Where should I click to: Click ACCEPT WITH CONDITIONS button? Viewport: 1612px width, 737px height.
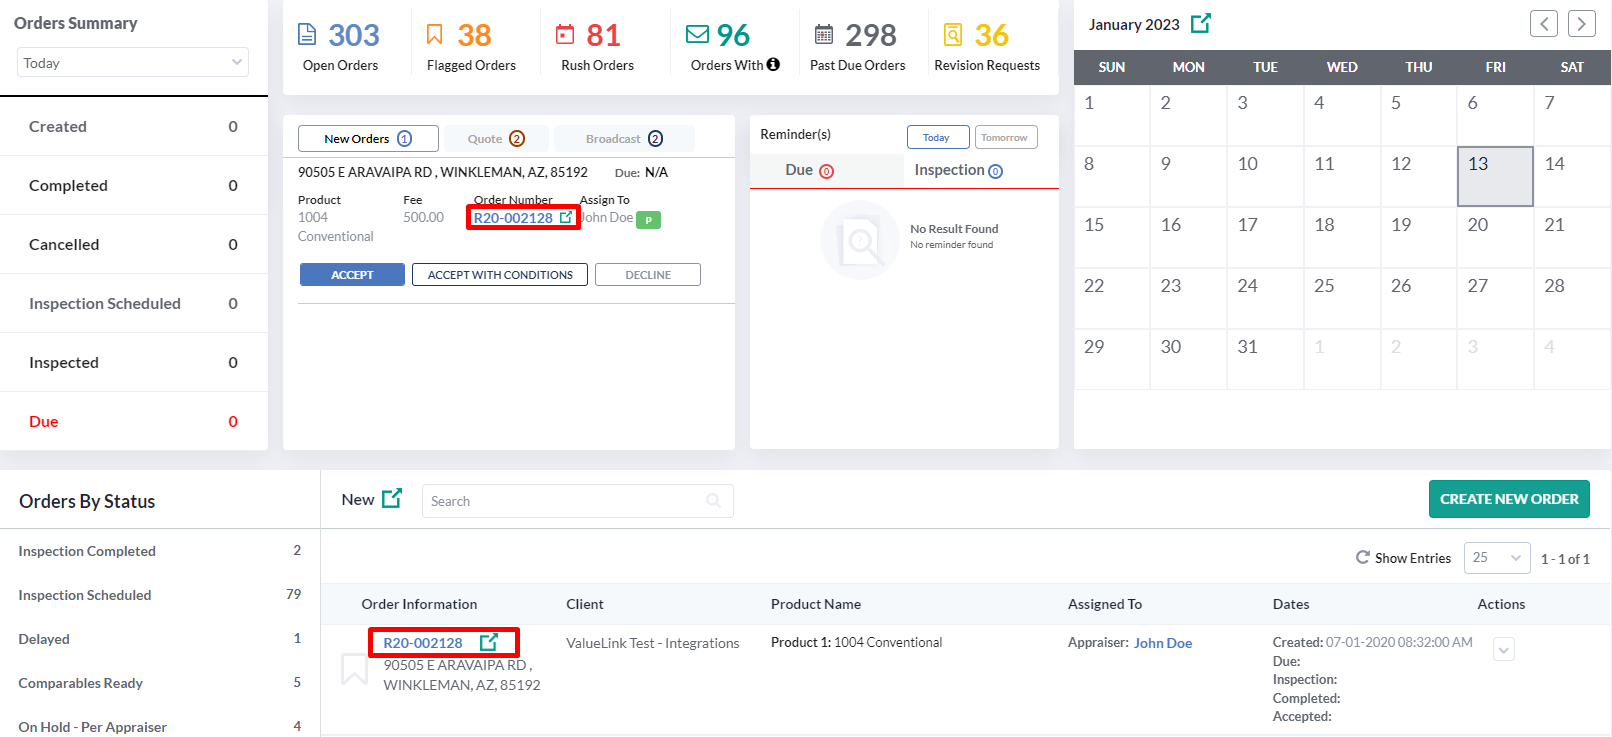pyautogui.click(x=500, y=275)
